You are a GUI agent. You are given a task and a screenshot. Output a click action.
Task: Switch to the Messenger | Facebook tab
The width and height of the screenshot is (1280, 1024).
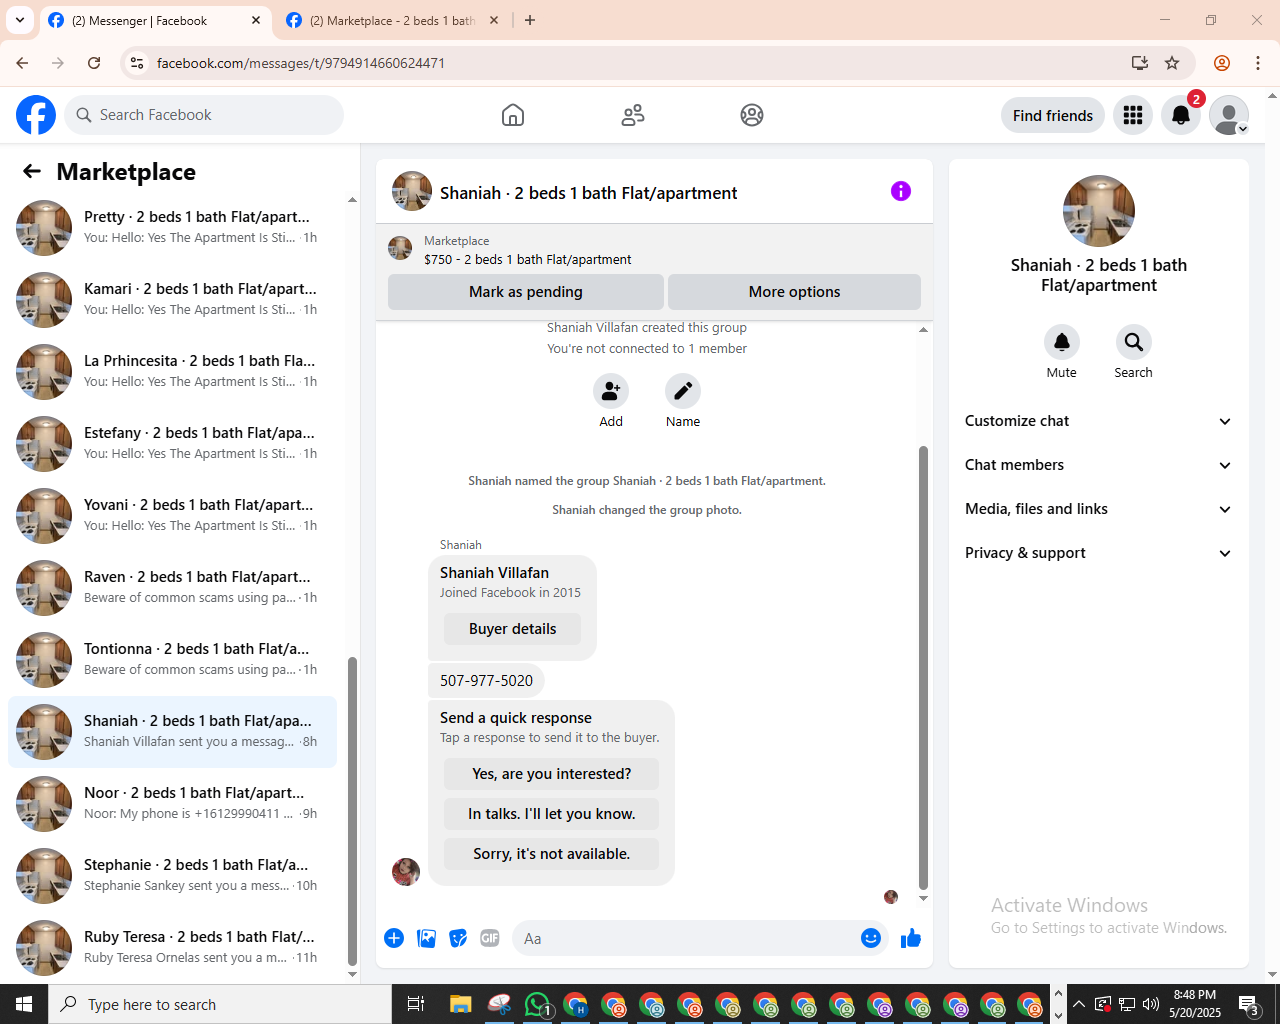point(155,20)
